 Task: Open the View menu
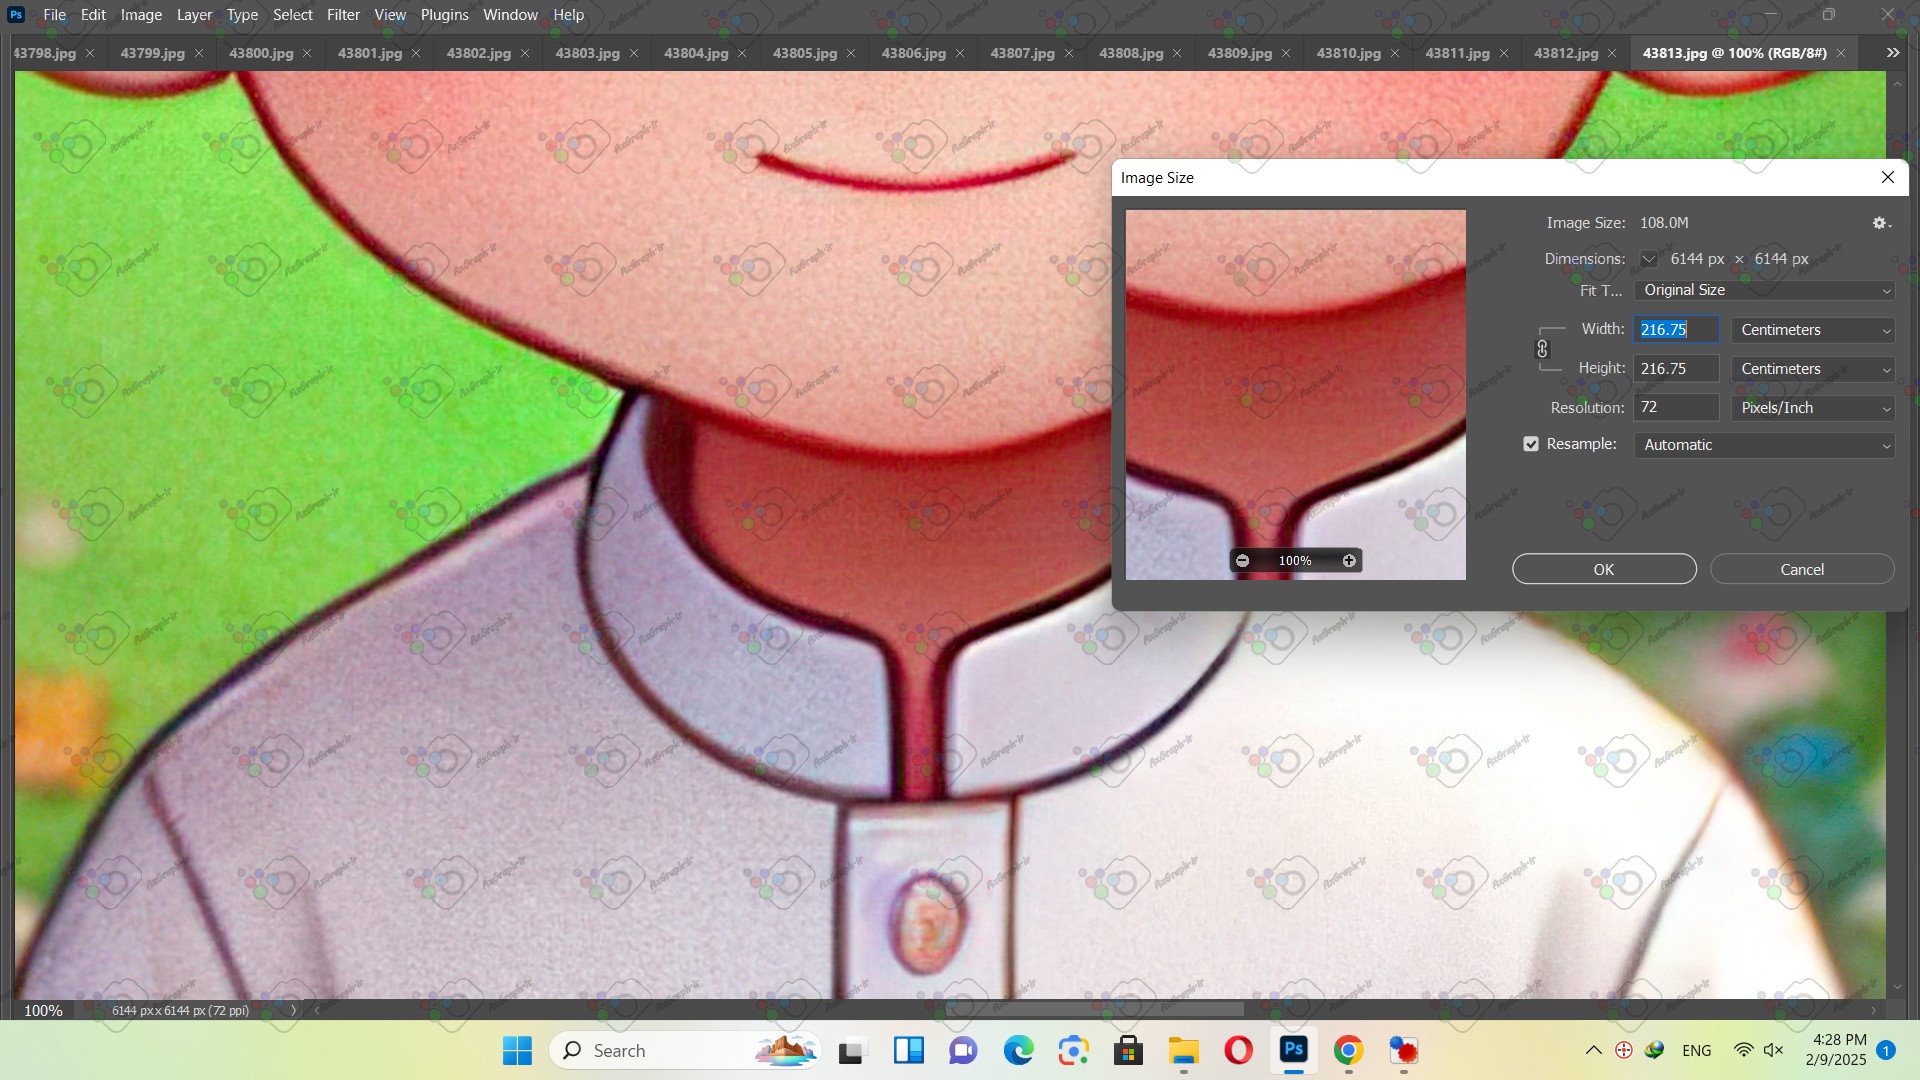(x=390, y=15)
